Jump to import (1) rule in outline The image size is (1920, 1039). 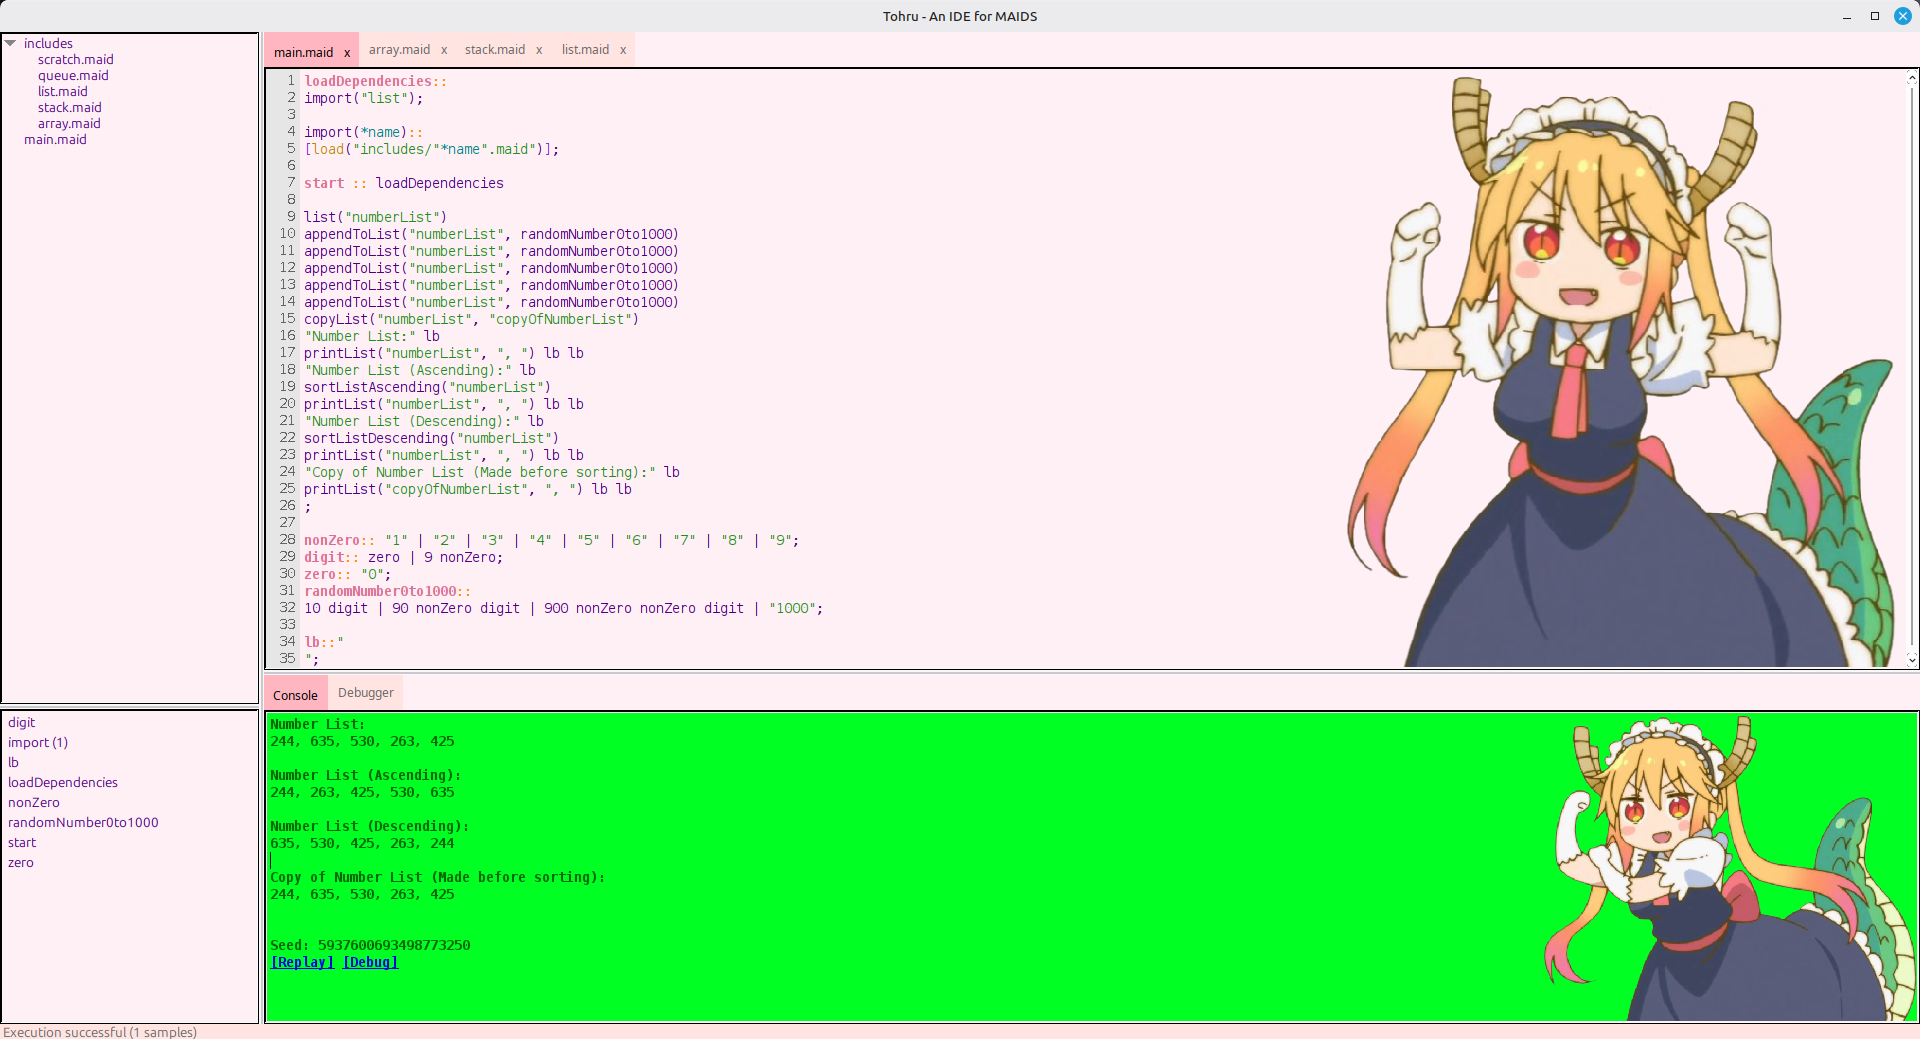tap(38, 742)
